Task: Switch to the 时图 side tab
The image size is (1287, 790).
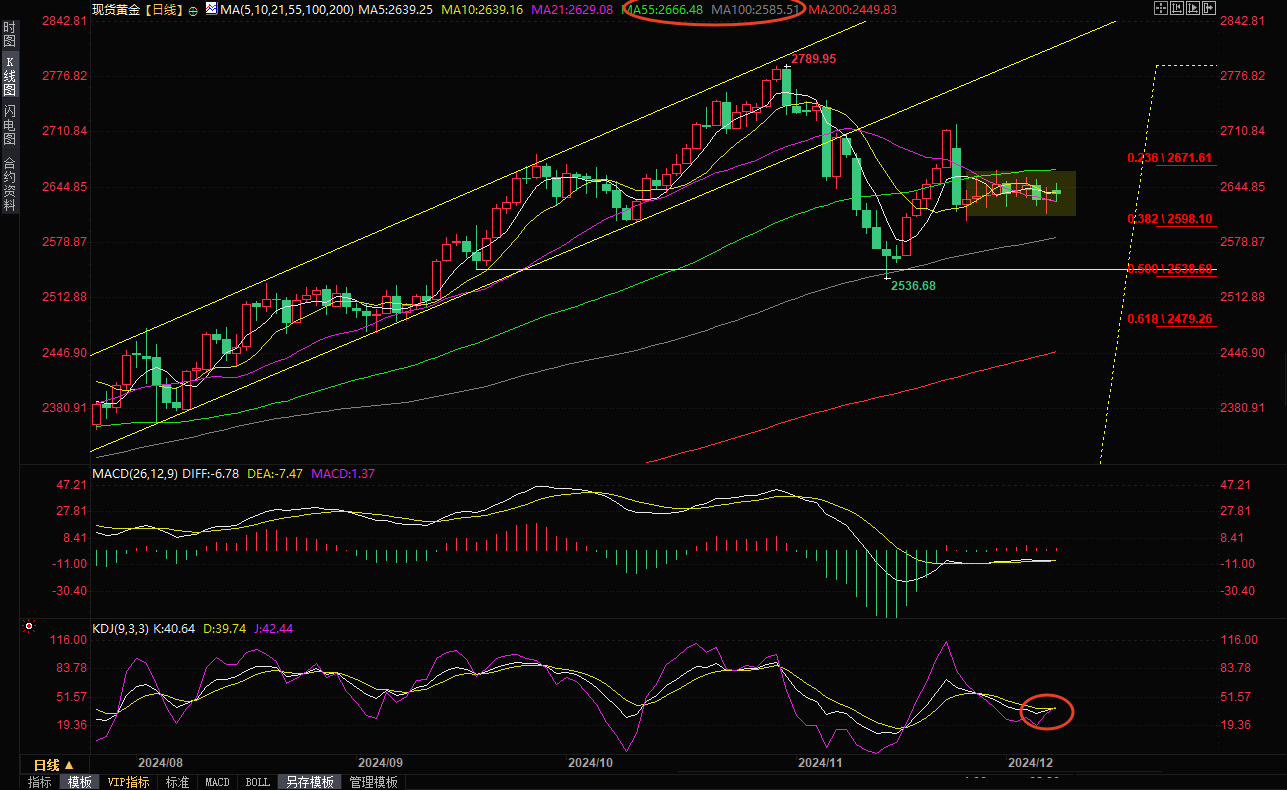Action: click(x=9, y=35)
